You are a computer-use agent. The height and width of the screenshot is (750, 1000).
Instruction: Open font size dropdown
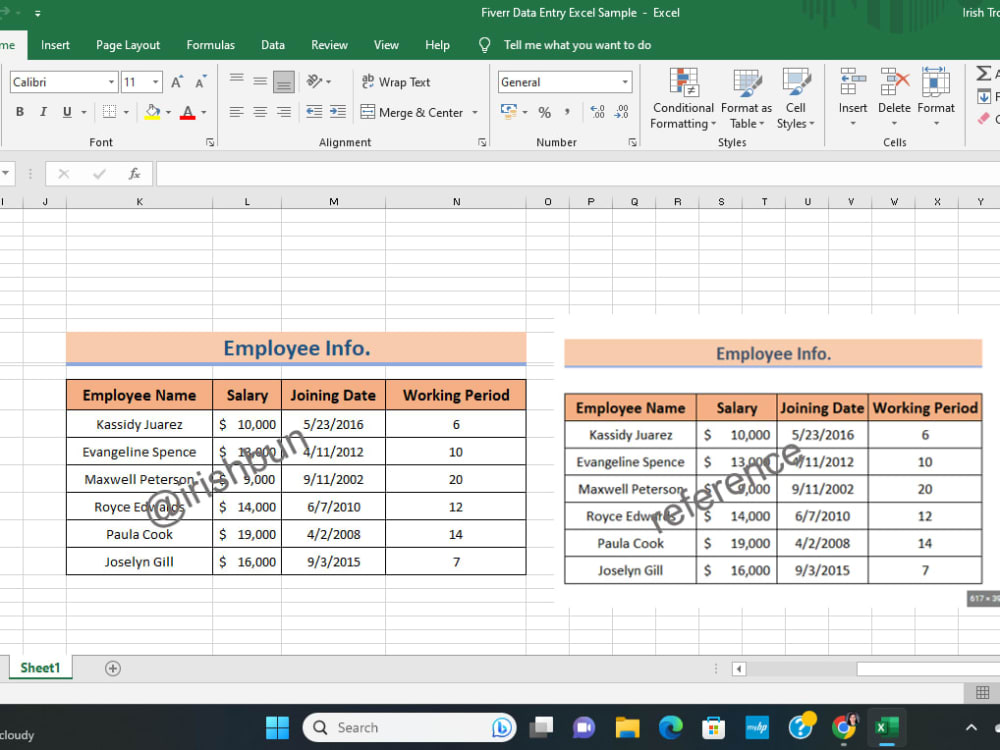(156, 82)
